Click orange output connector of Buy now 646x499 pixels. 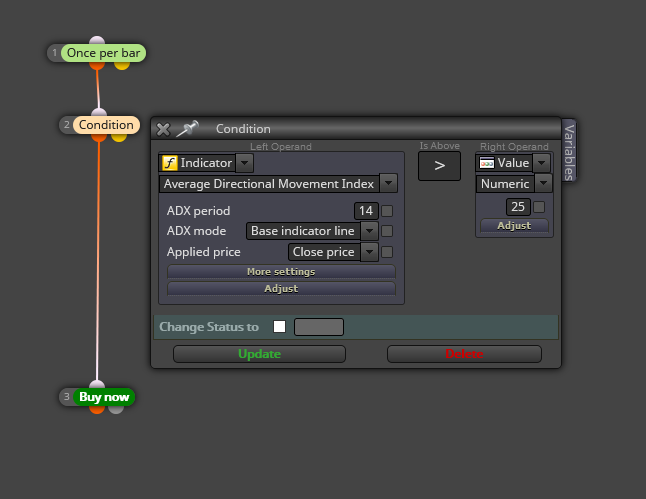point(97,410)
